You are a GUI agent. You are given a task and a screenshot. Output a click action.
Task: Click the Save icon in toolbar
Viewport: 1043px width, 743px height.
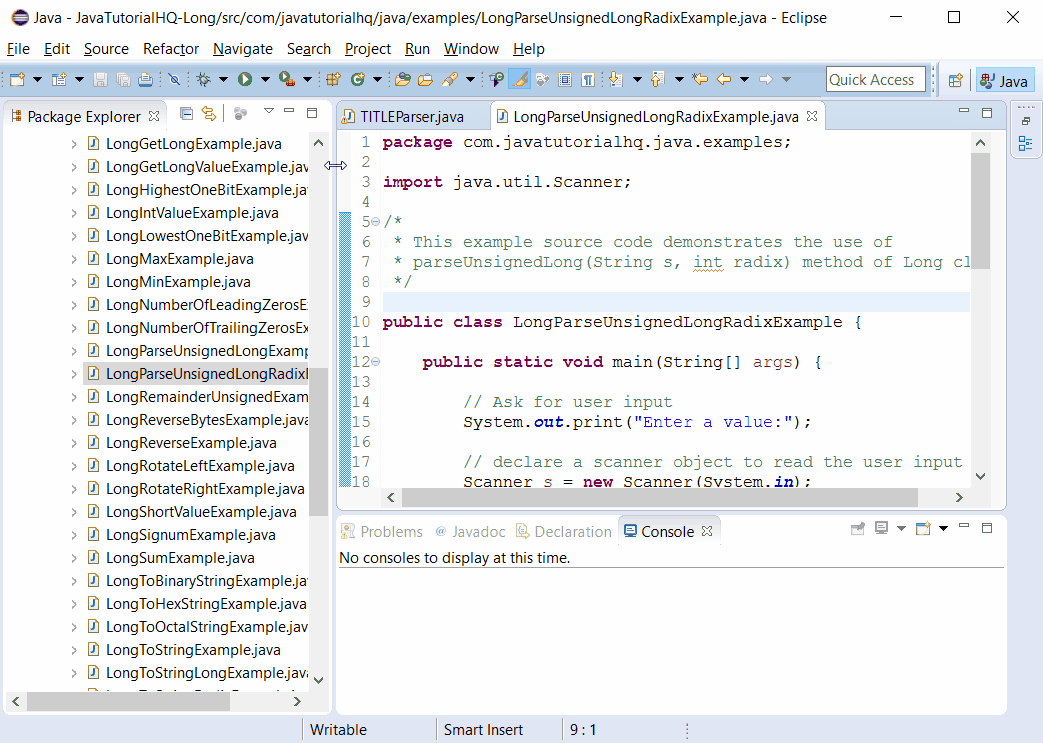coord(100,80)
